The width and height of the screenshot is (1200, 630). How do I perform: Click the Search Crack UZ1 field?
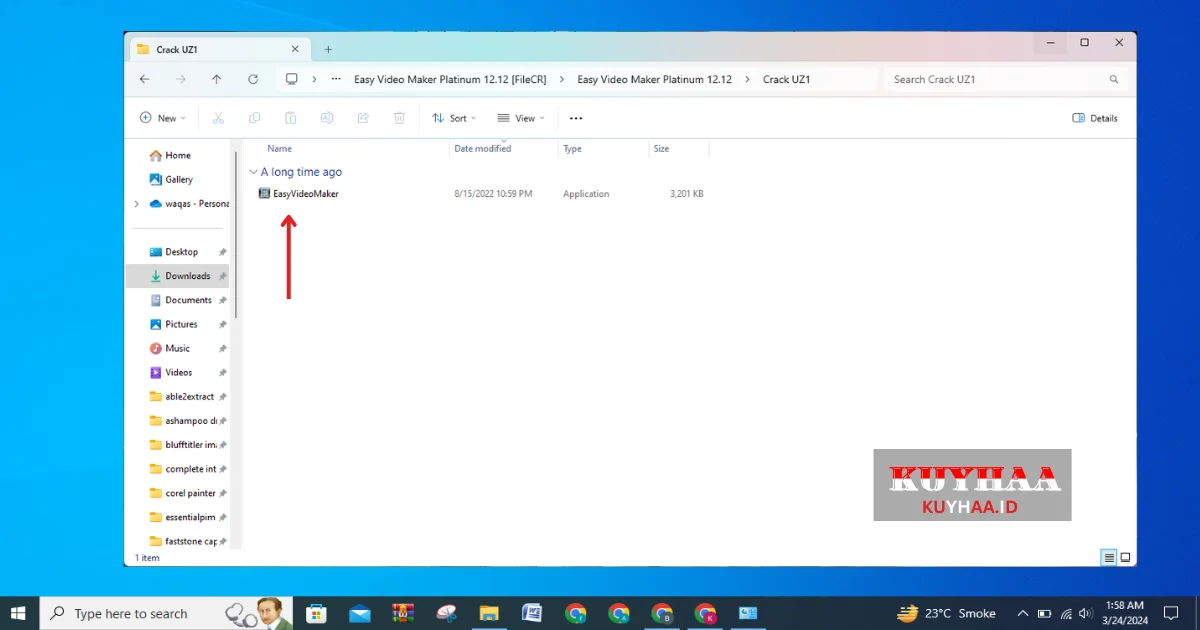1005,79
